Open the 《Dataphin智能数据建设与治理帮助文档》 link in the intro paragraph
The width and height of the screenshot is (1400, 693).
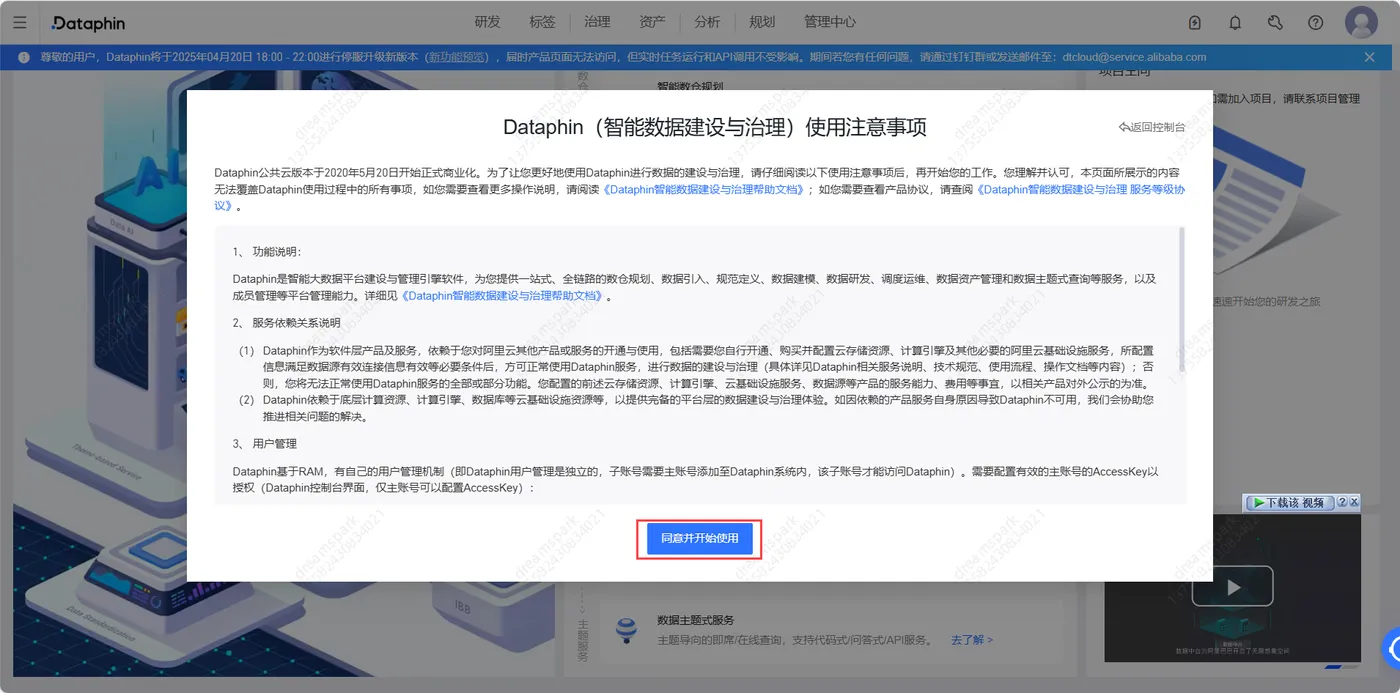[705, 189]
